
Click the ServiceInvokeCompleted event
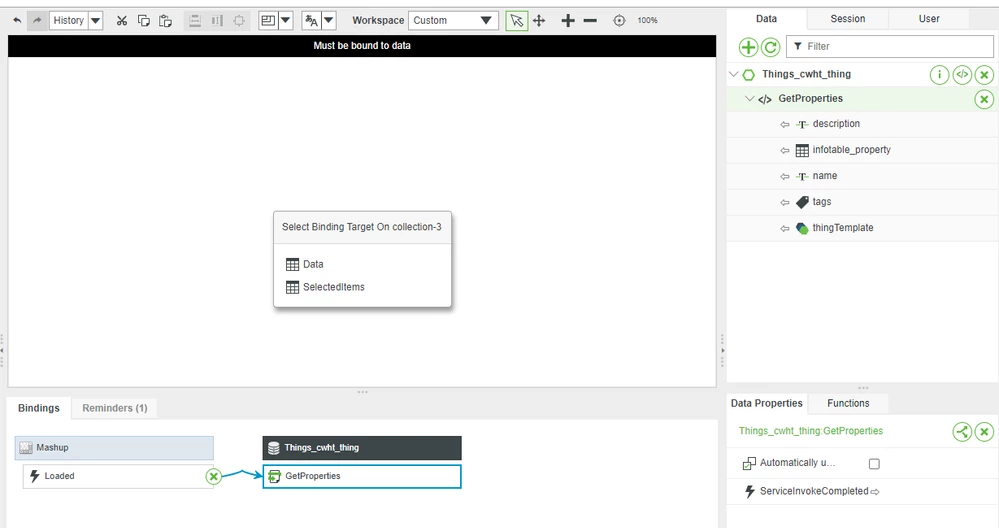[x=814, y=492]
